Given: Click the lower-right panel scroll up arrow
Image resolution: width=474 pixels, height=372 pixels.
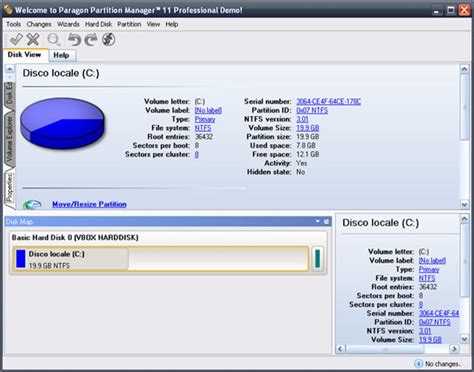Looking at the screenshot, I should tap(464, 219).
